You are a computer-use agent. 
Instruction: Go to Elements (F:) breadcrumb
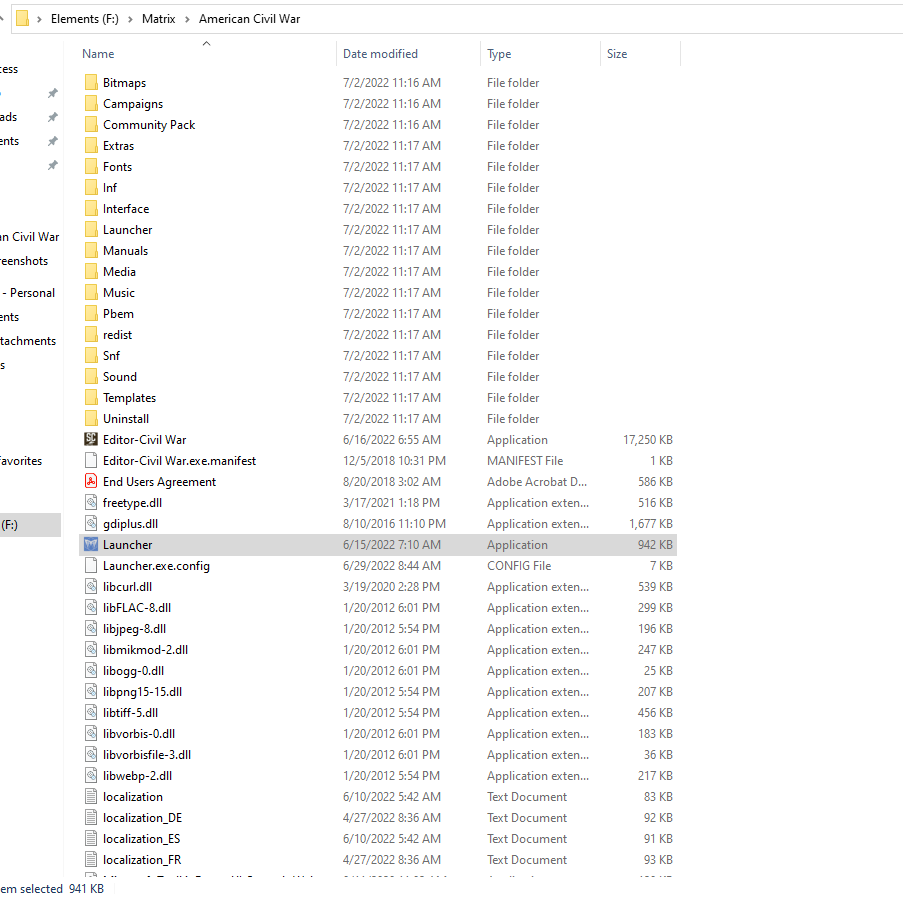pos(85,19)
